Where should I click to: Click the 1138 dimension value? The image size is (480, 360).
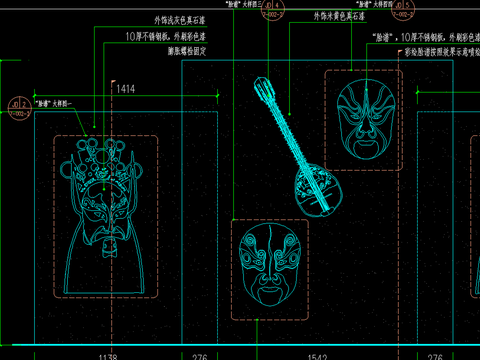tap(108, 357)
